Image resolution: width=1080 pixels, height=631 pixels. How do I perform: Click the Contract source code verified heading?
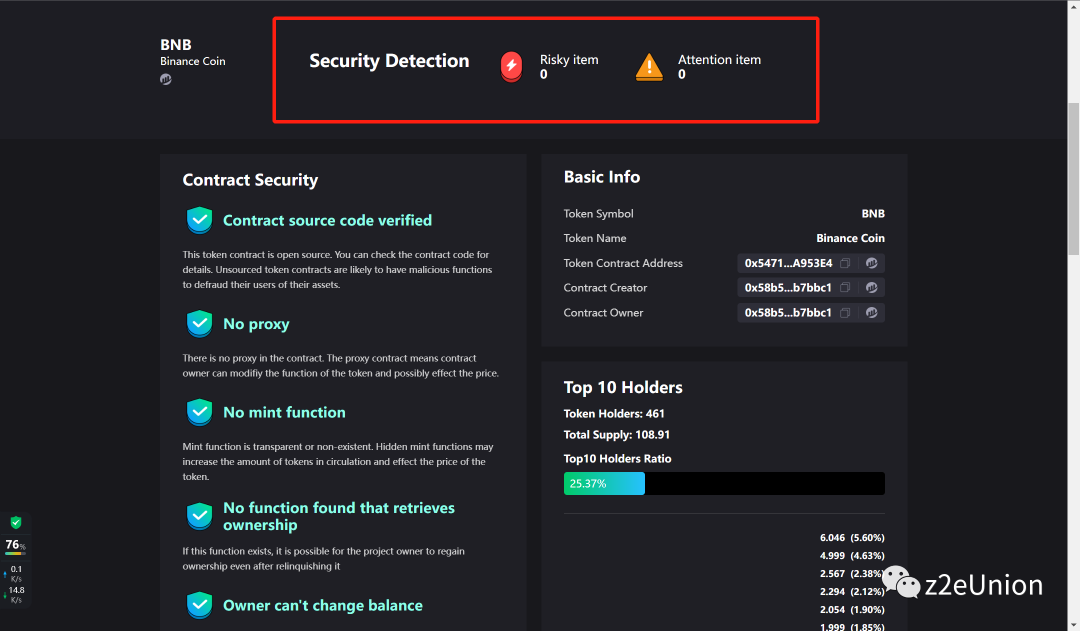pos(327,220)
